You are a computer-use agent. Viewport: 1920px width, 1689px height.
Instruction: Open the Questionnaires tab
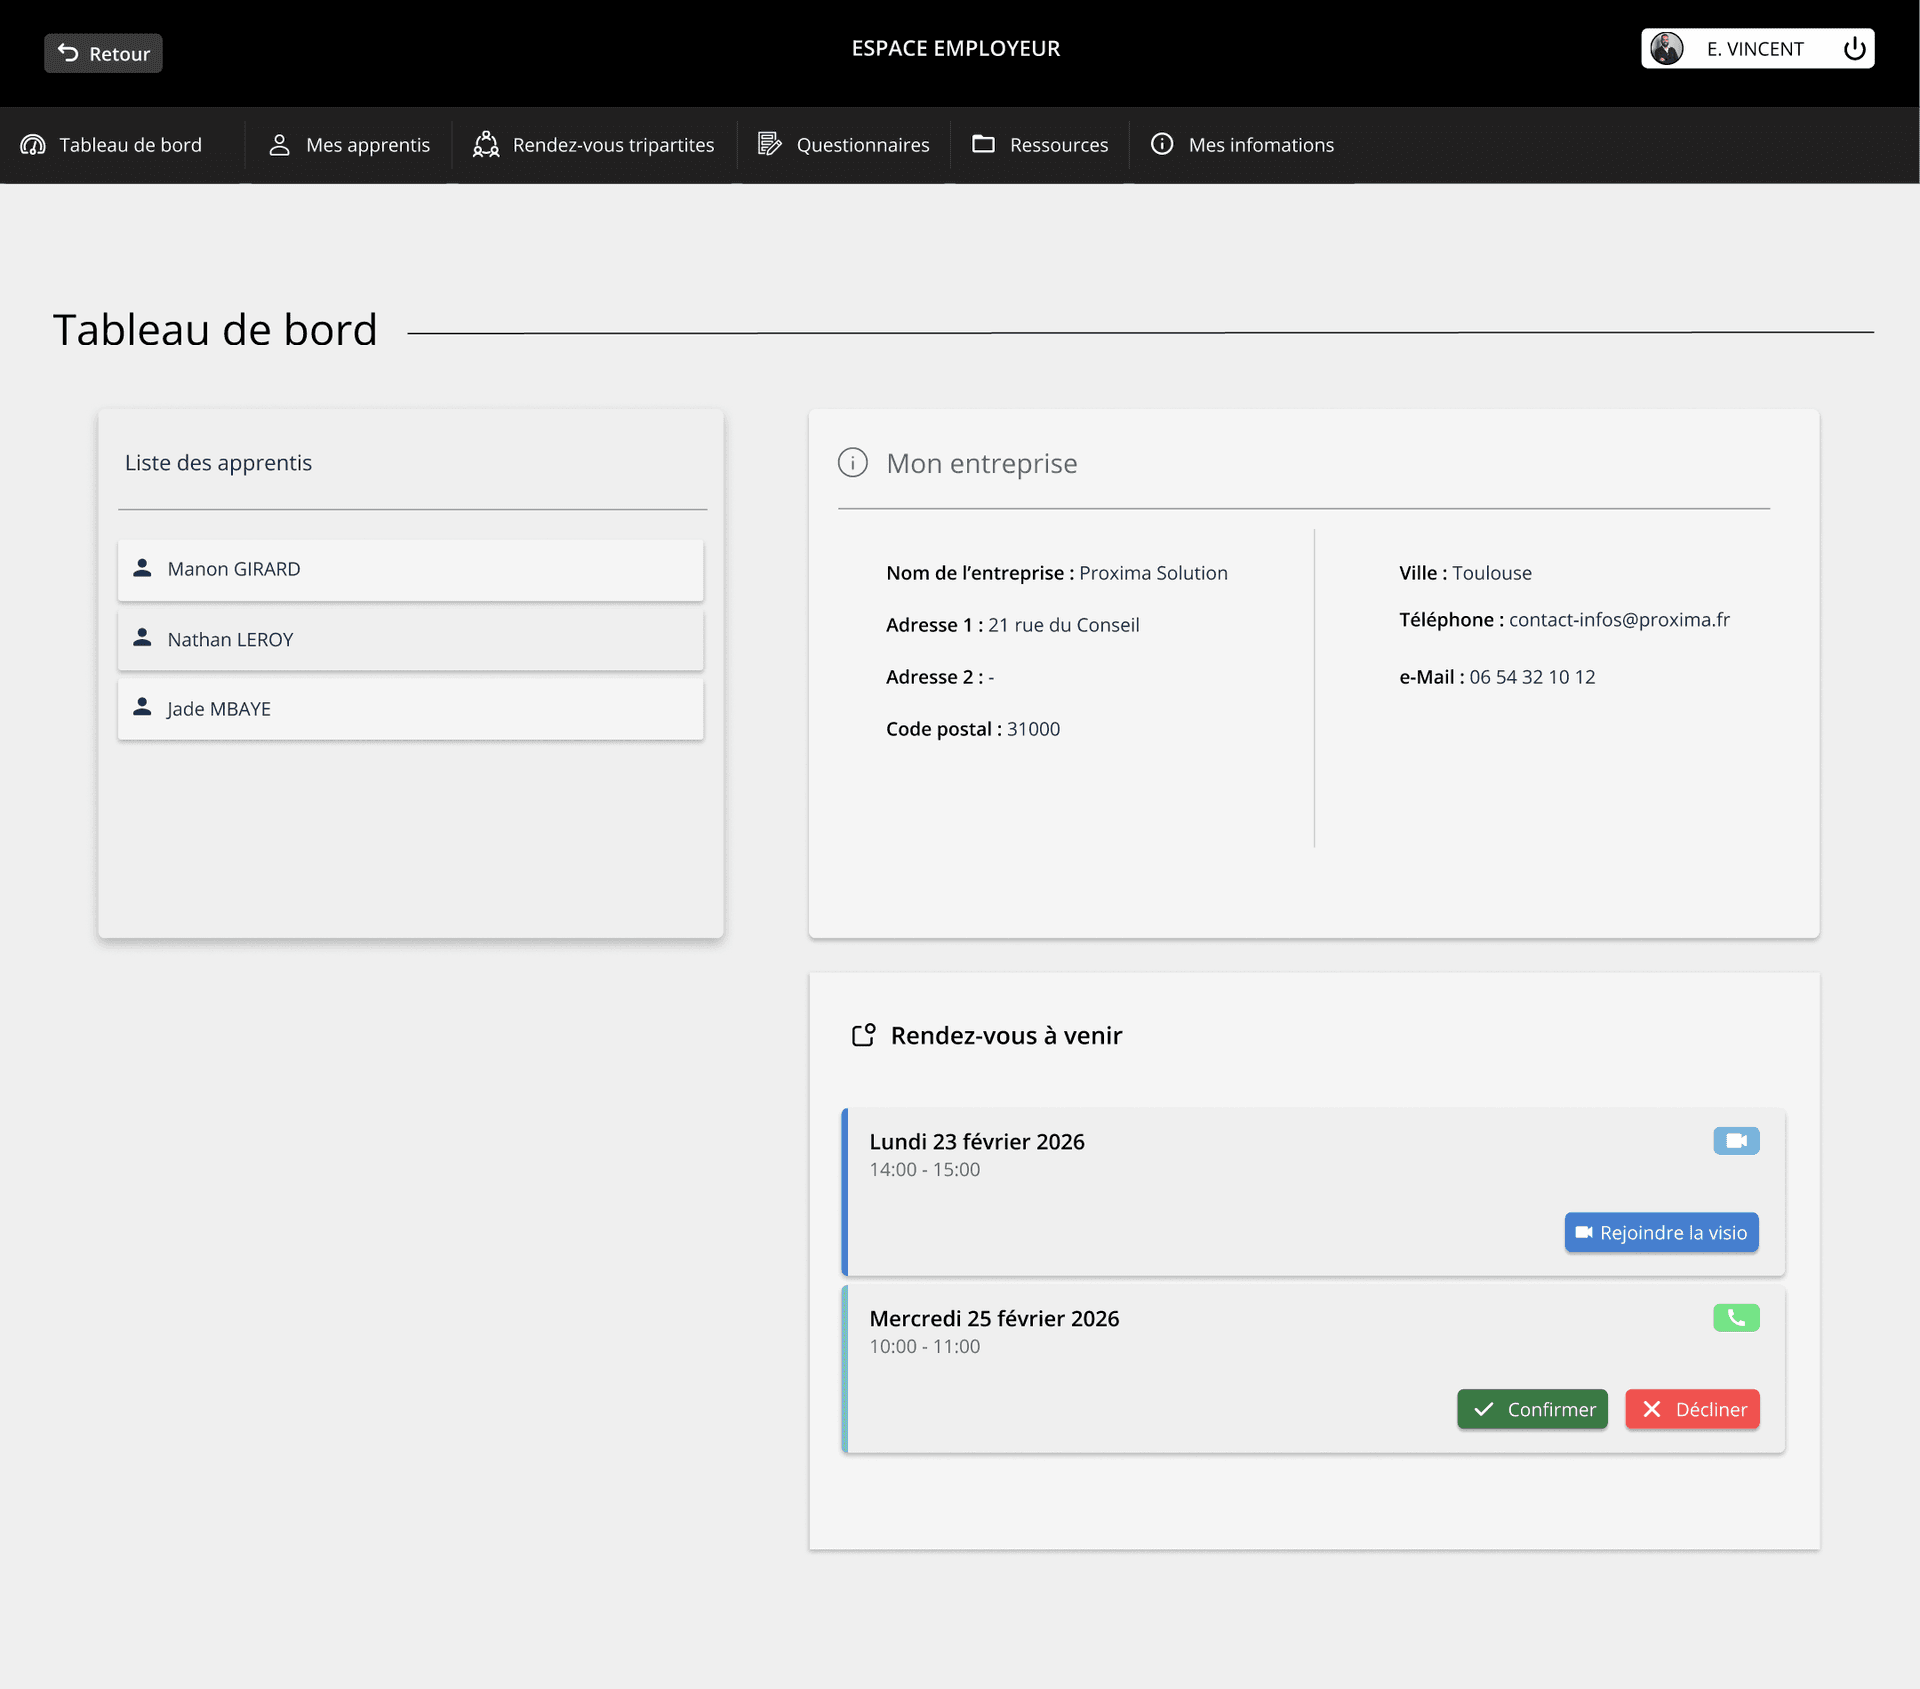[x=843, y=145]
